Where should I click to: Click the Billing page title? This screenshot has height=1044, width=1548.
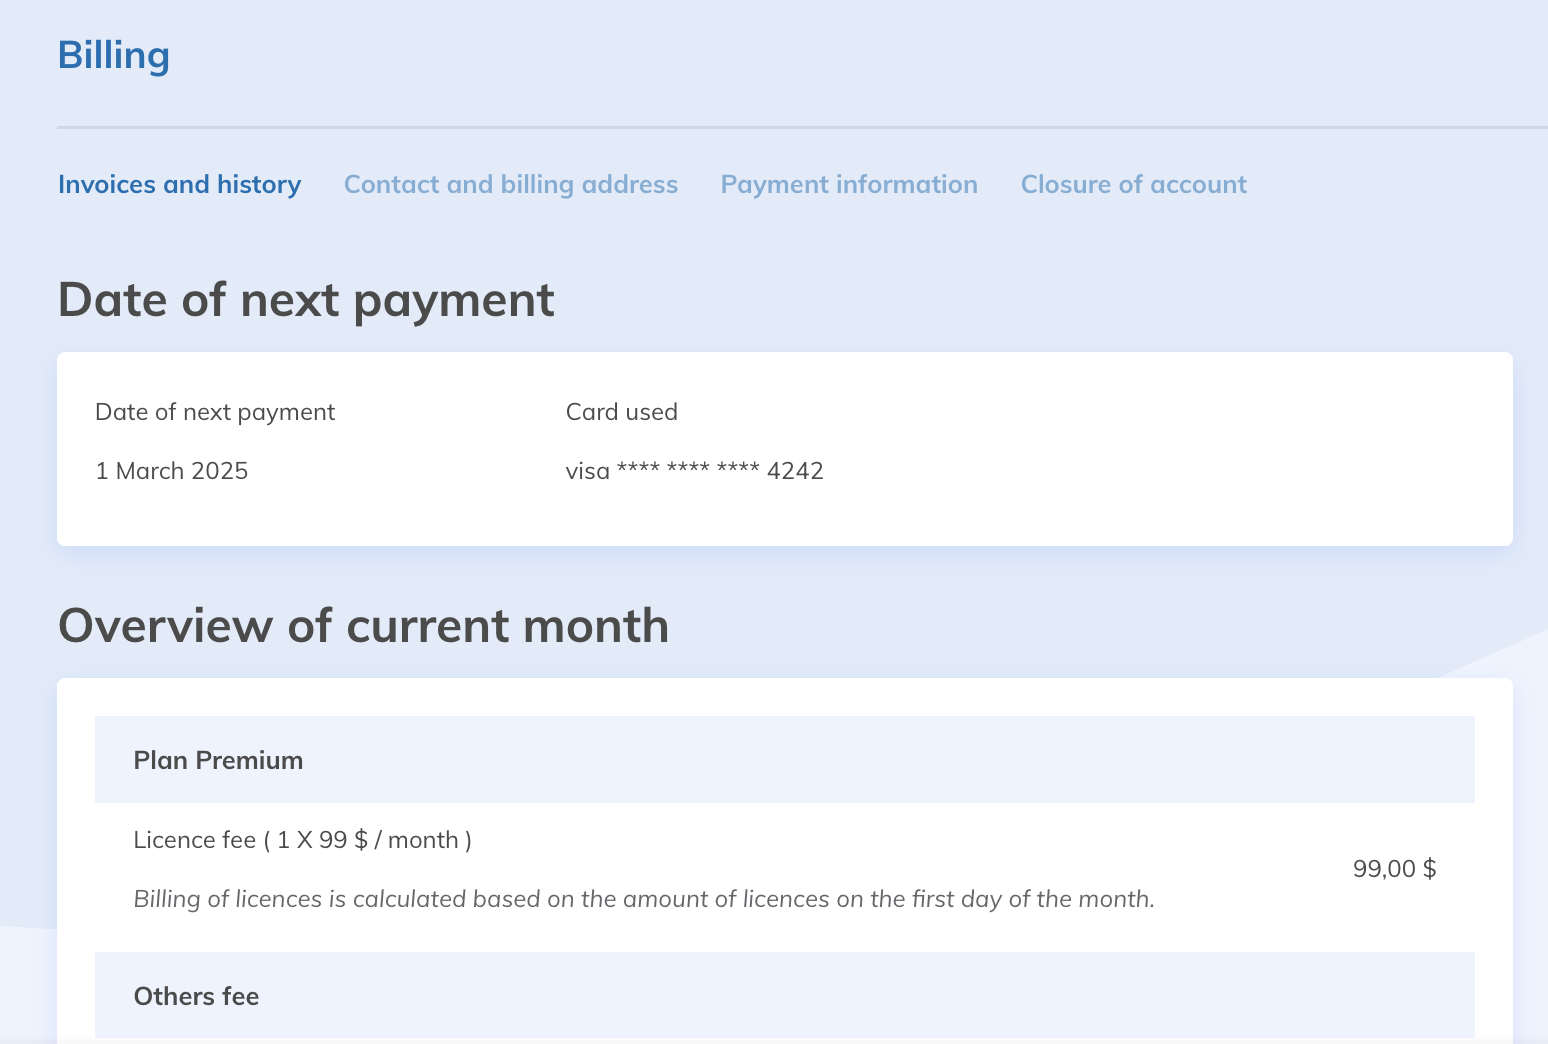click(x=114, y=55)
